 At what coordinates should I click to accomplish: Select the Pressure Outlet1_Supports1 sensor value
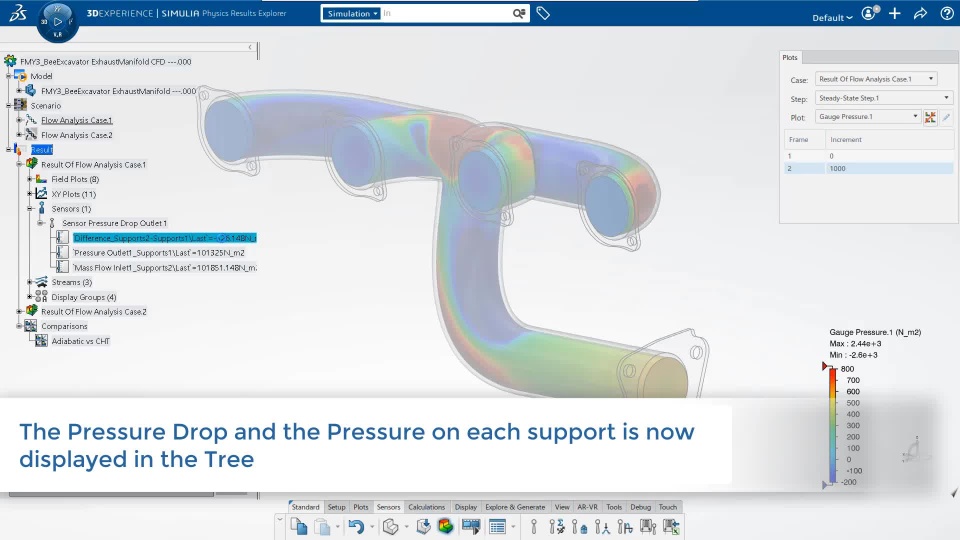(159, 253)
